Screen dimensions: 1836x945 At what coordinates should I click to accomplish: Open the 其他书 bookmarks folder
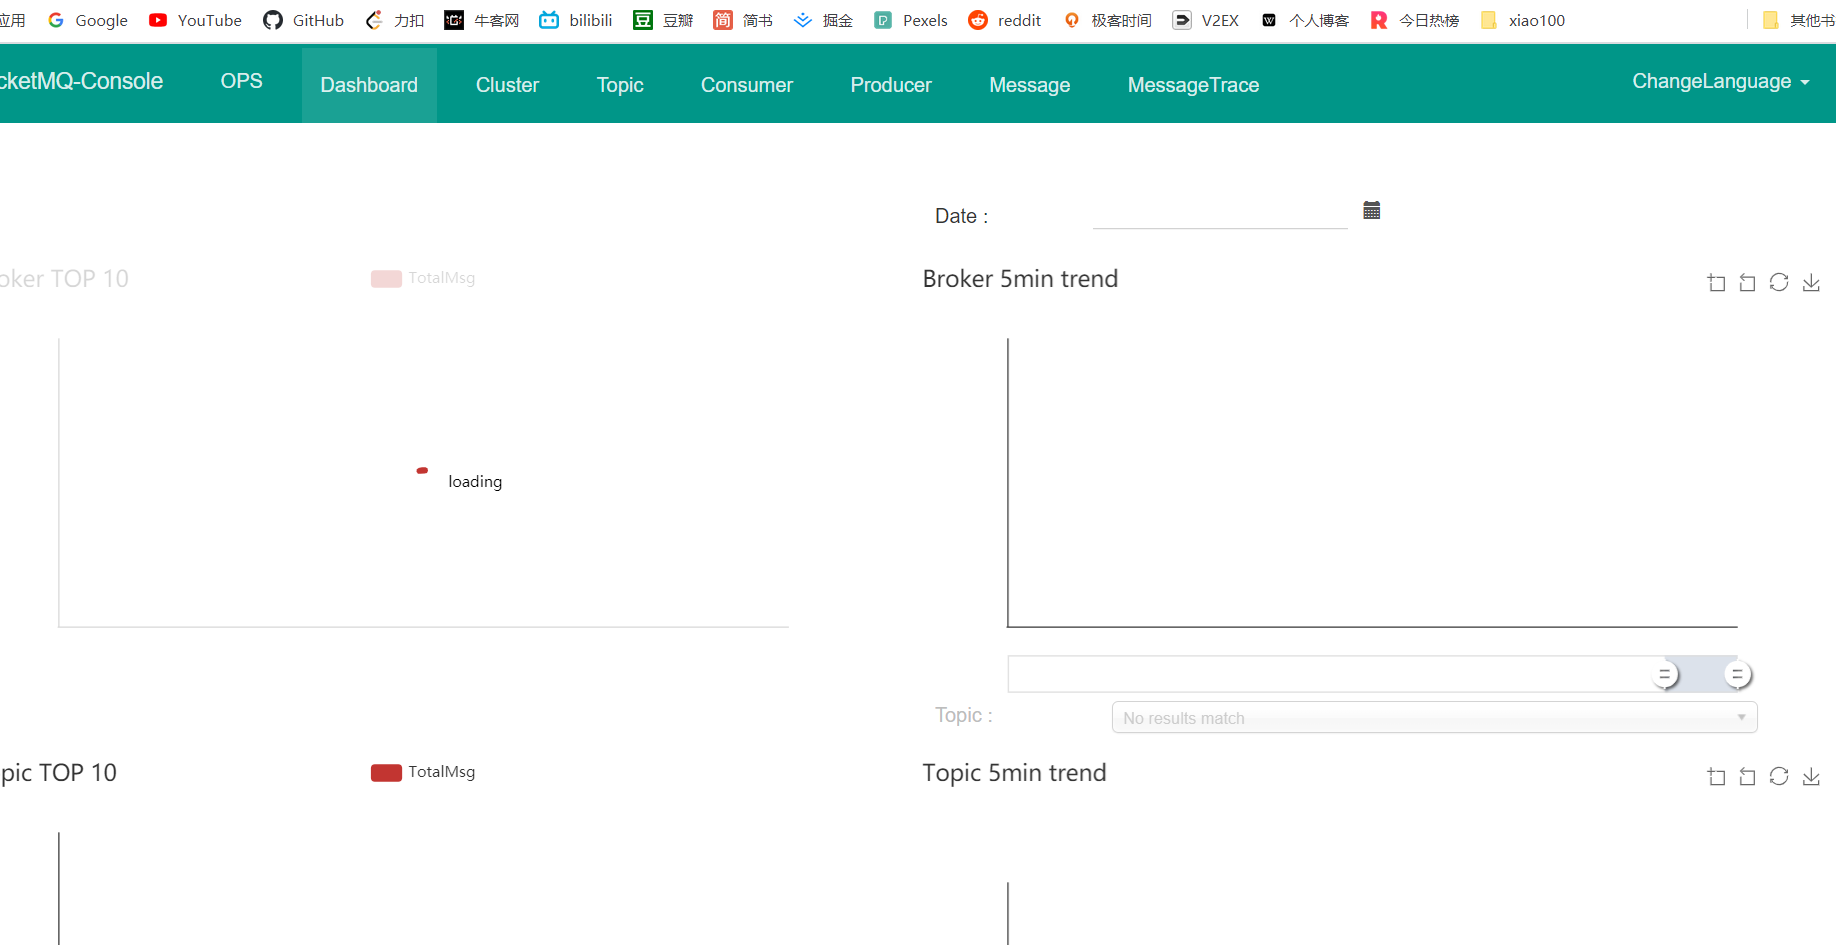(x=1797, y=20)
